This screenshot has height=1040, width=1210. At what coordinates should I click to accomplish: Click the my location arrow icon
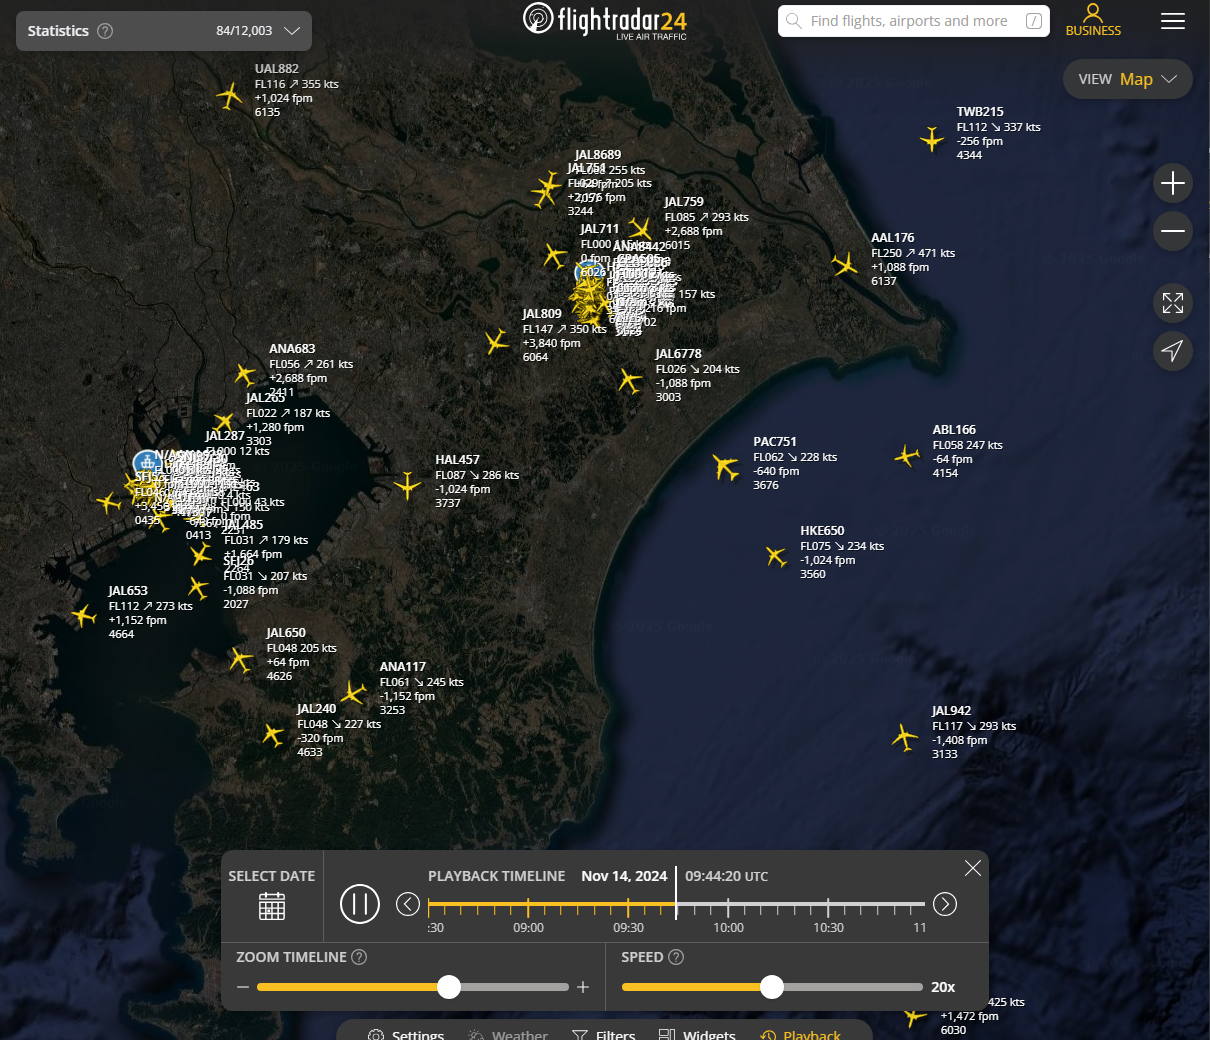coord(1172,350)
